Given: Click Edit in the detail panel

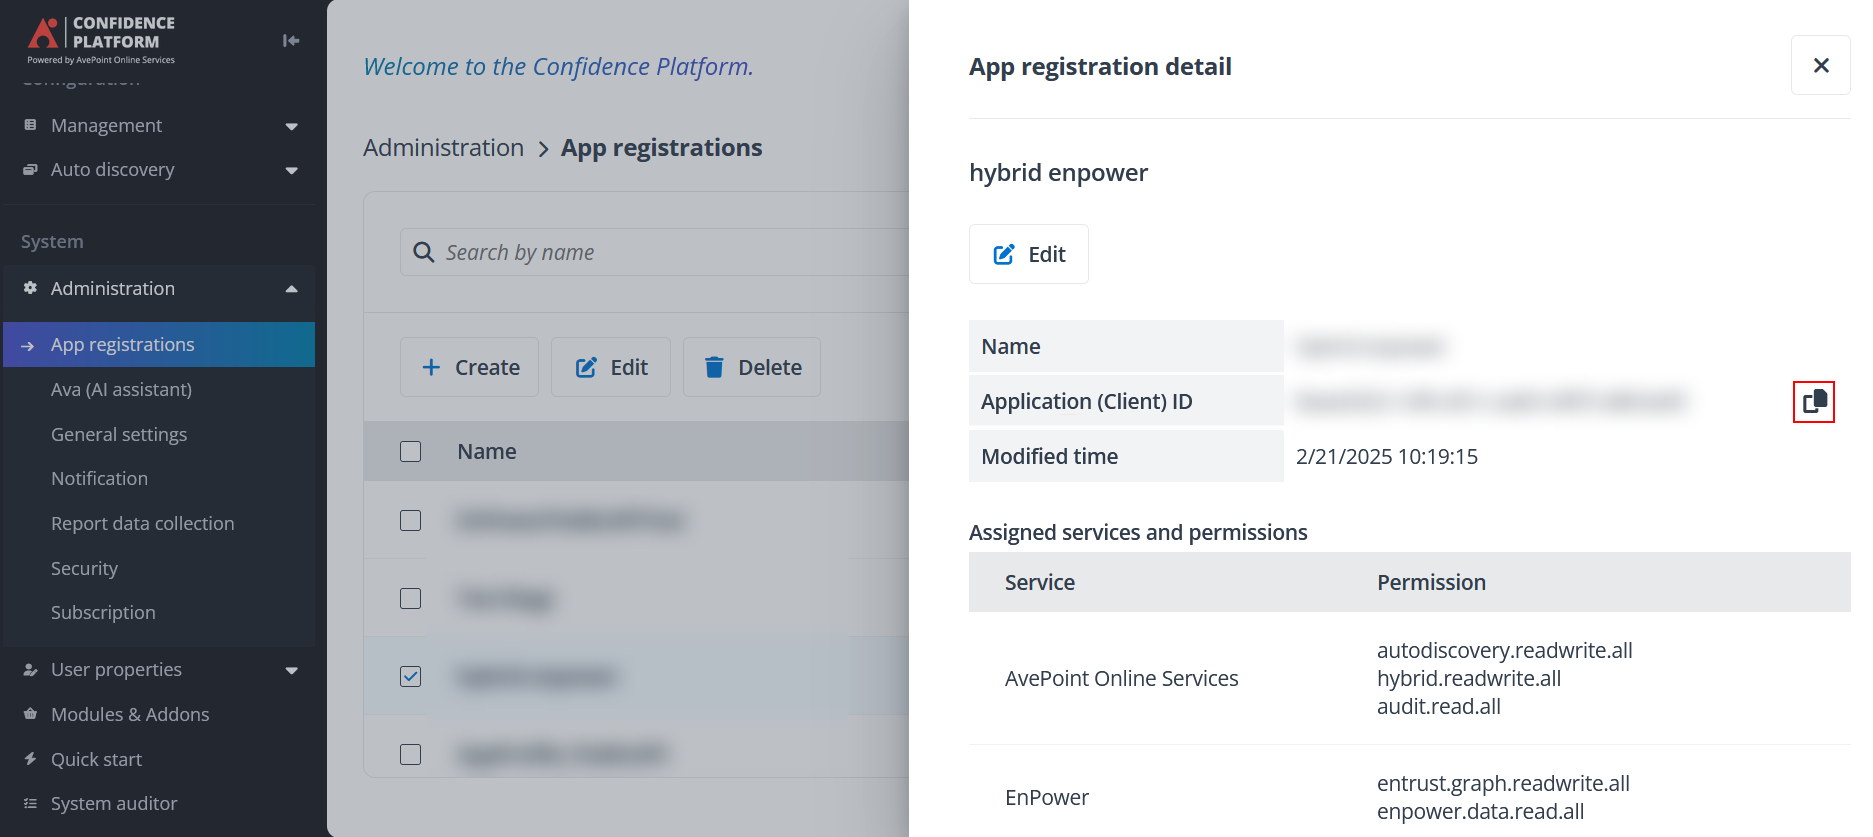Looking at the screenshot, I should pyautogui.click(x=1029, y=254).
